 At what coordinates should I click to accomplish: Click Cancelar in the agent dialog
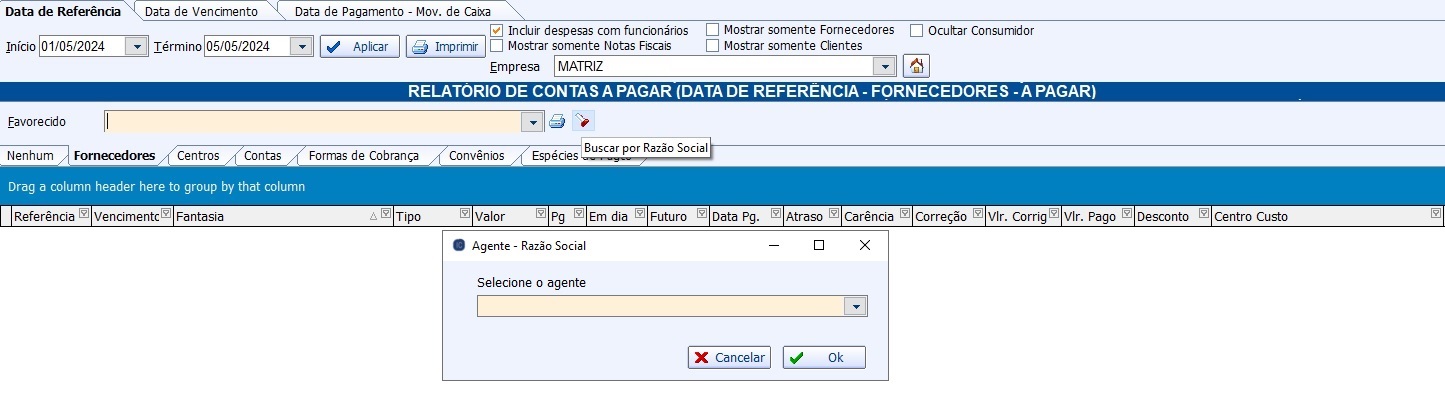point(729,358)
